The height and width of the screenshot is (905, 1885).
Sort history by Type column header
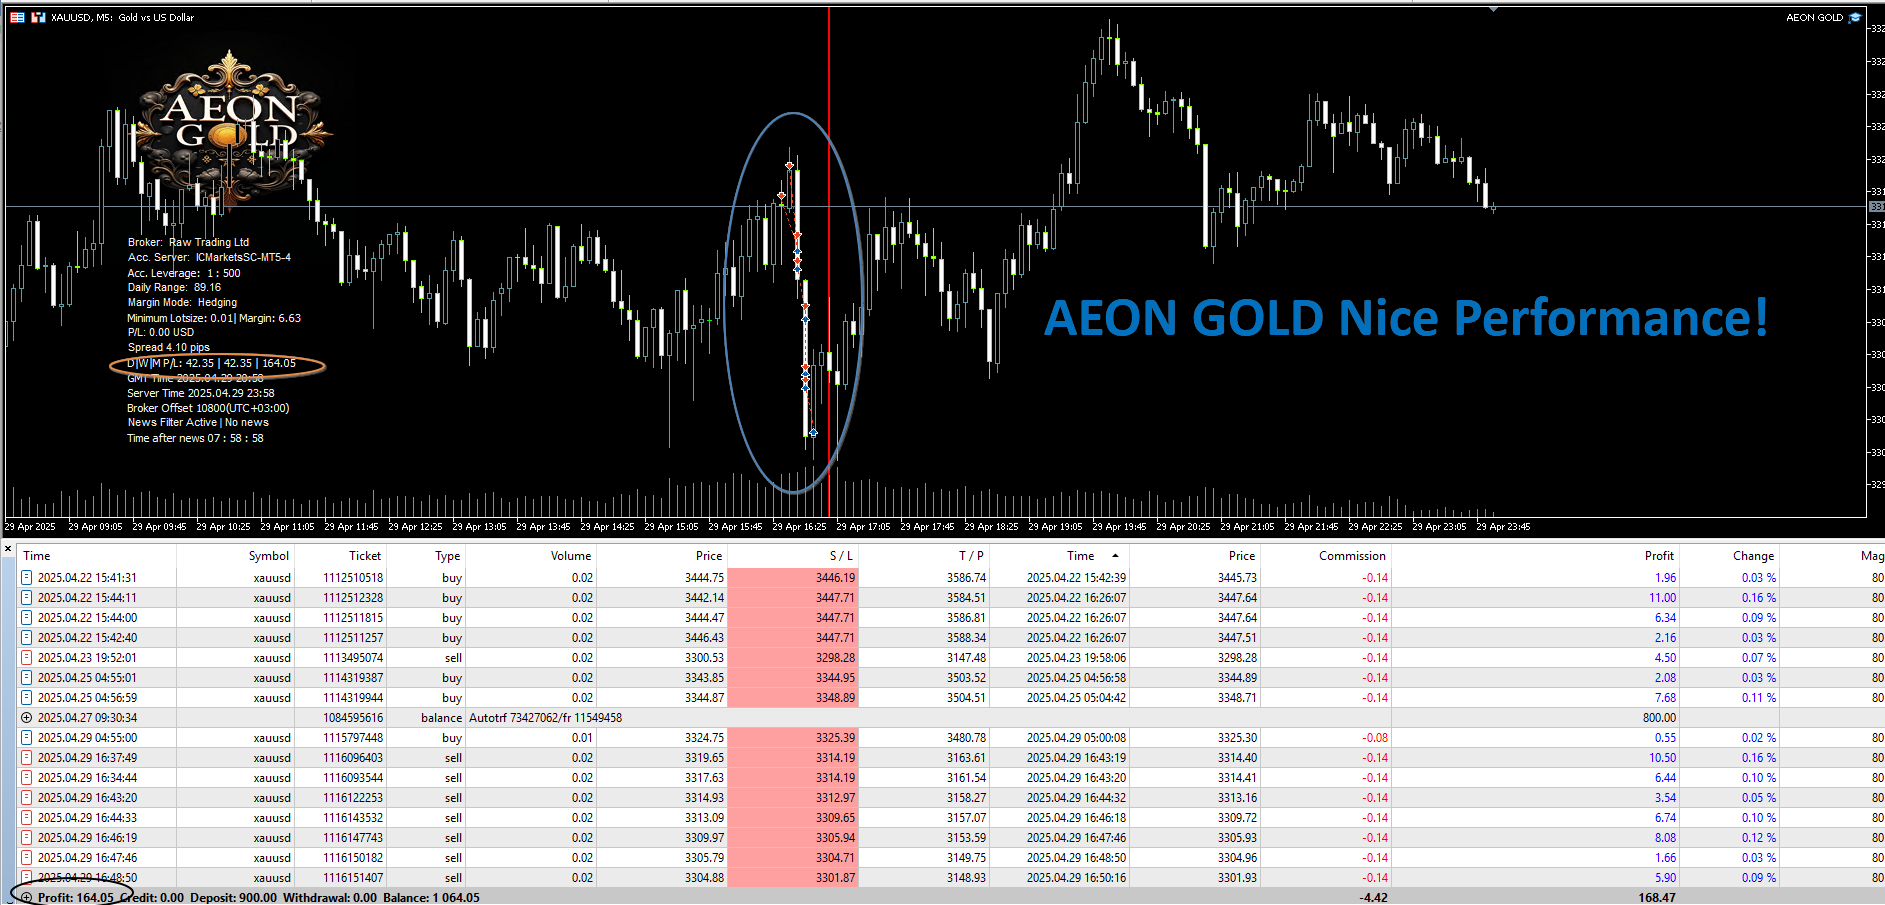point(426,556)
